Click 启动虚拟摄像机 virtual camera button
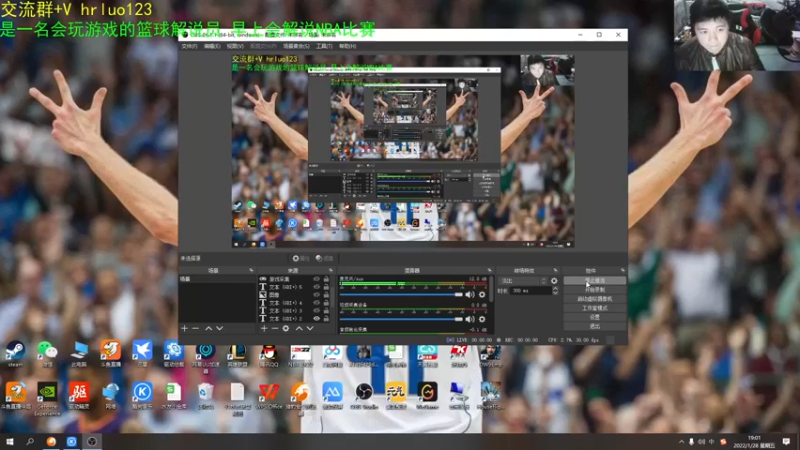800x450 pixels. click(x=594, y=299)
